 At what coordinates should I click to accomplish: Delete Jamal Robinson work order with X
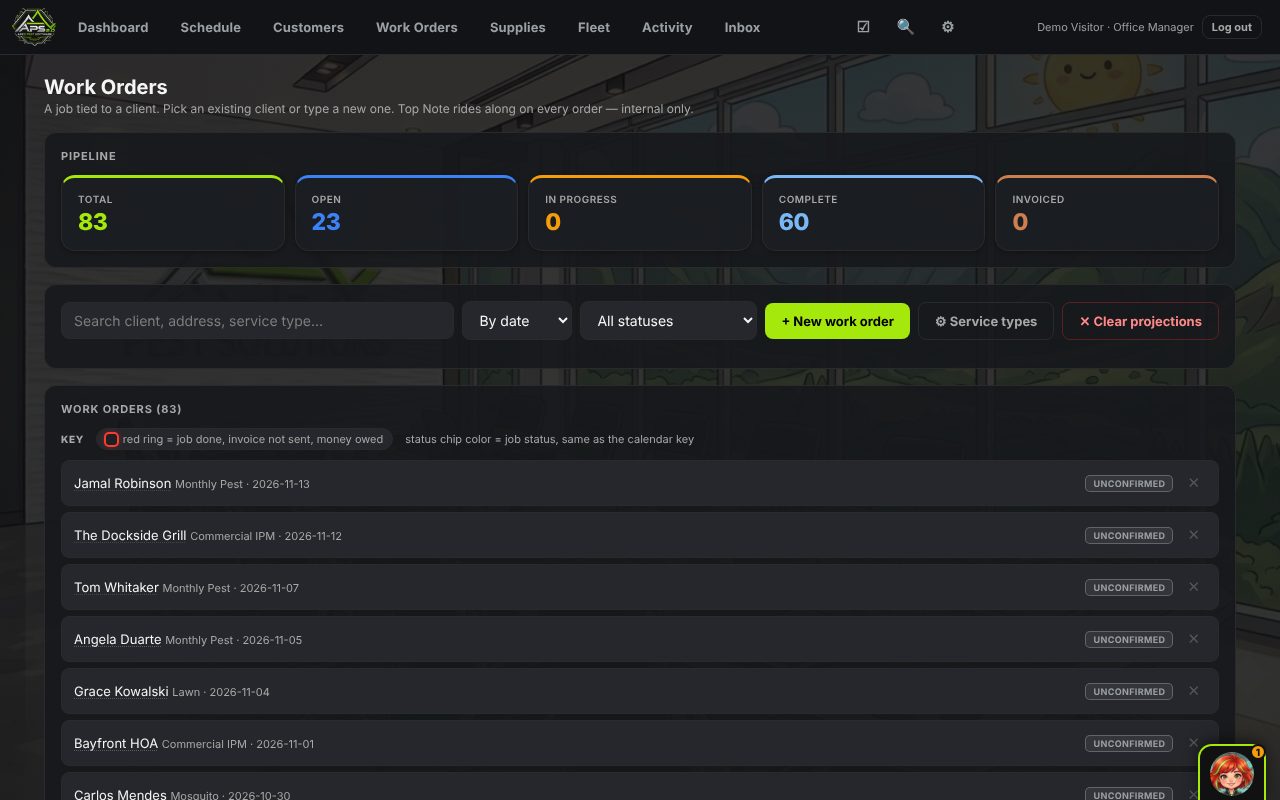[x=1193, y=483]
